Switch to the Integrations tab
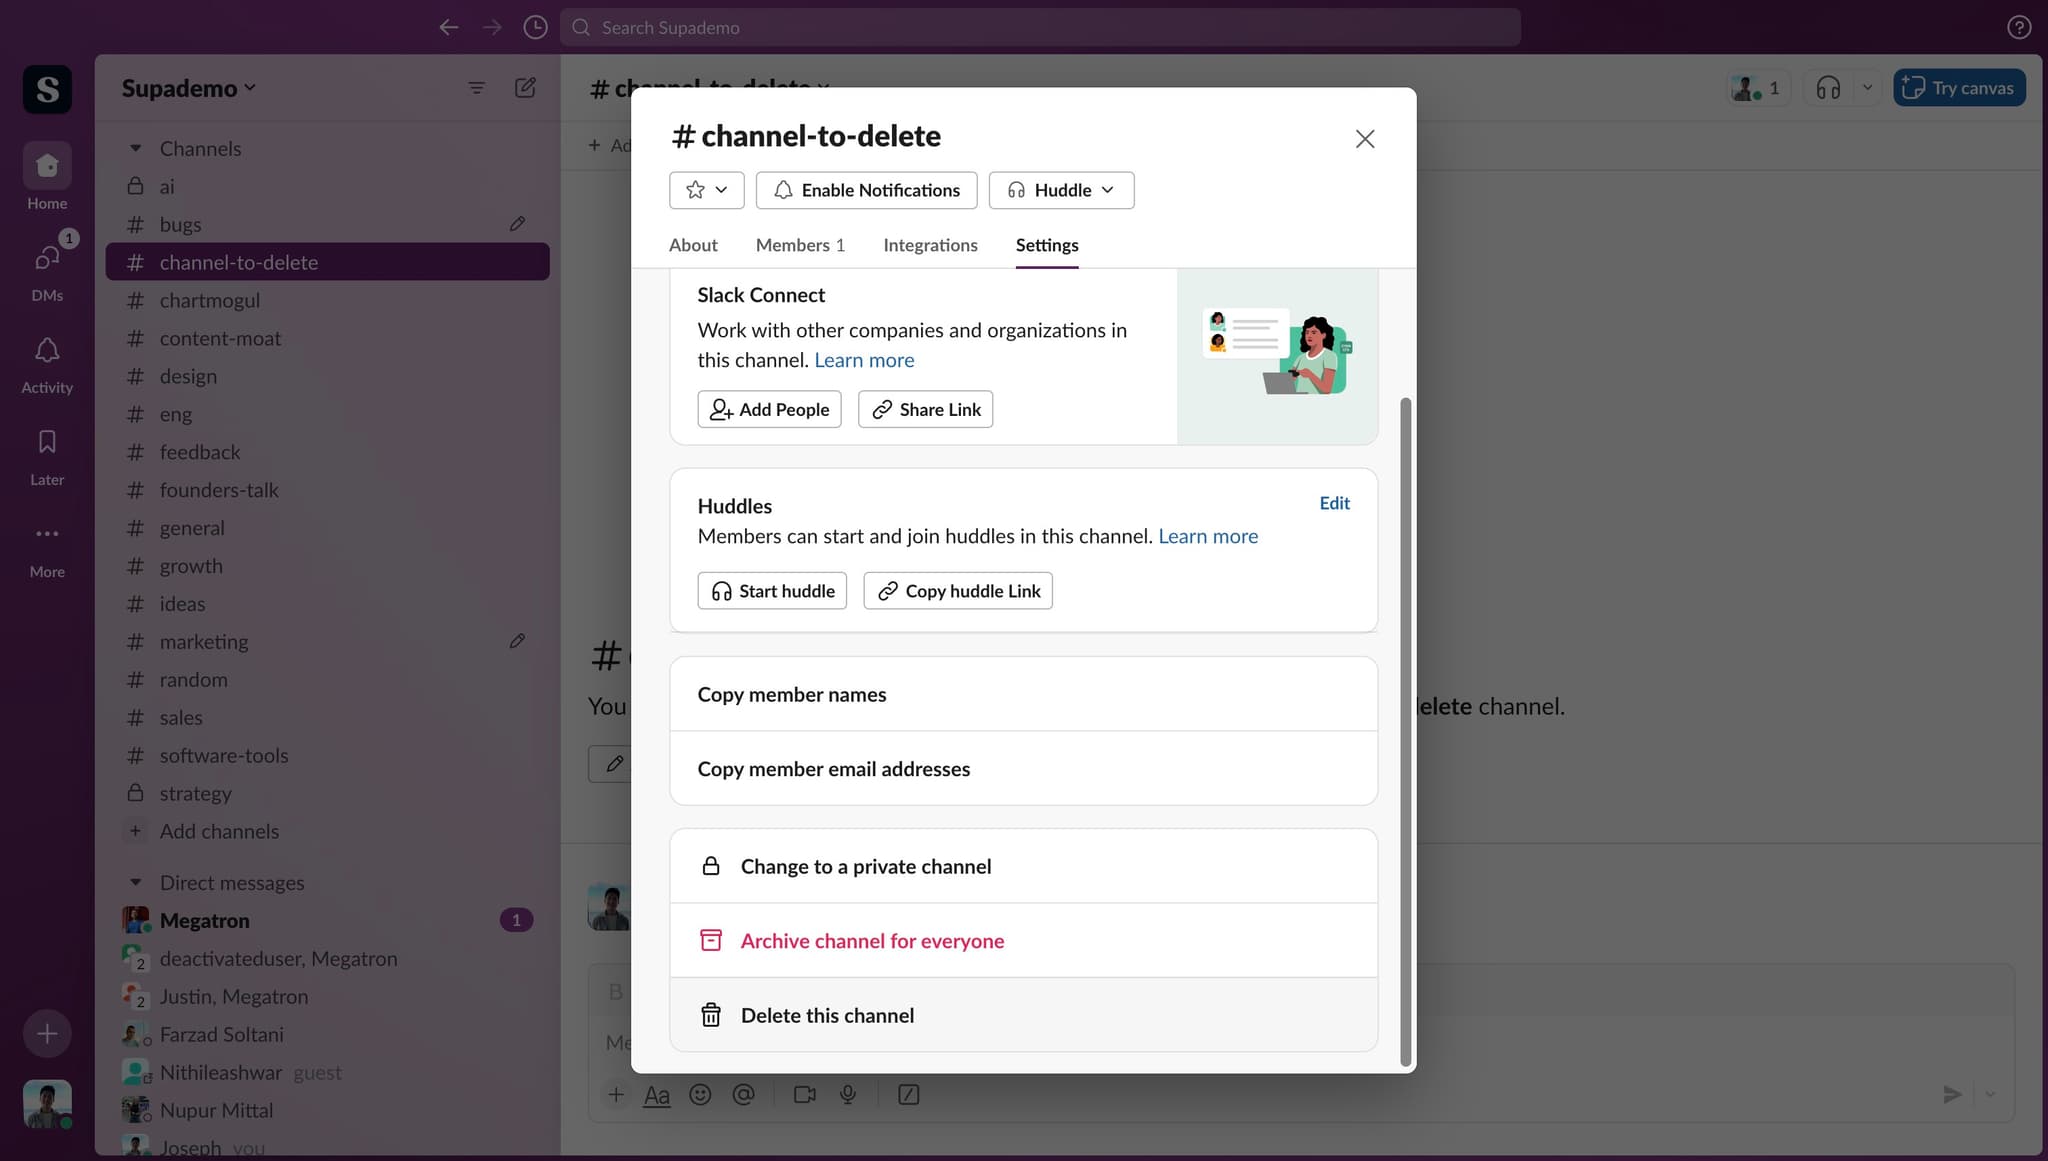Image resolution: width=2048 pixels, height=1161 pixels. tap(930, 245)
